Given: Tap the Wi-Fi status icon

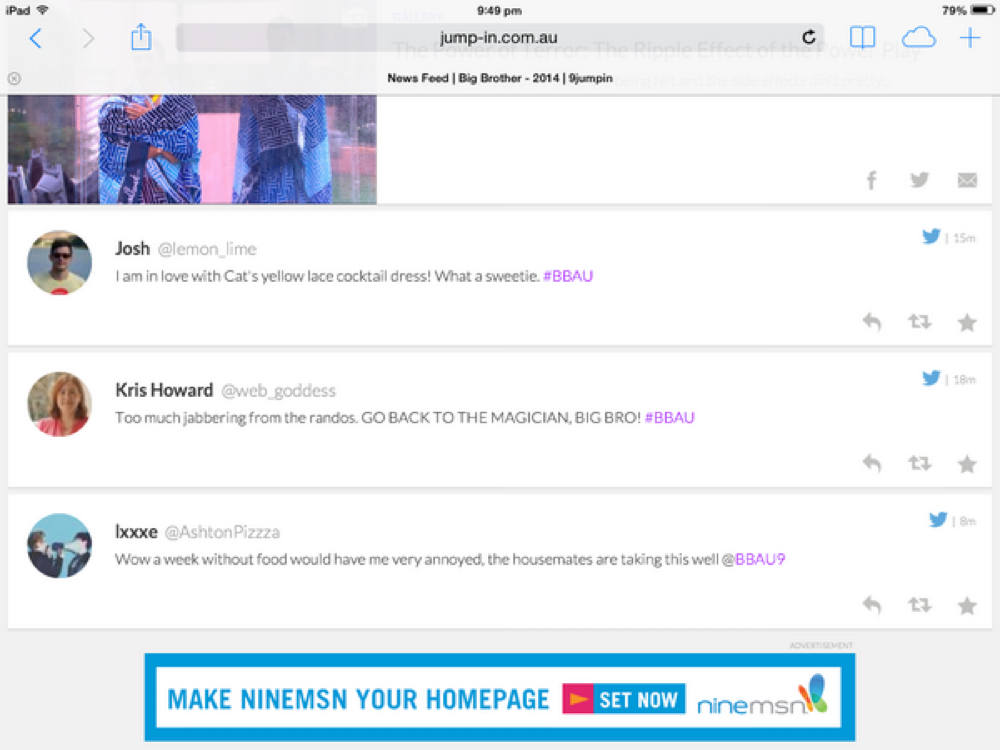Looking at the screenshot, I should coord(43,10).
